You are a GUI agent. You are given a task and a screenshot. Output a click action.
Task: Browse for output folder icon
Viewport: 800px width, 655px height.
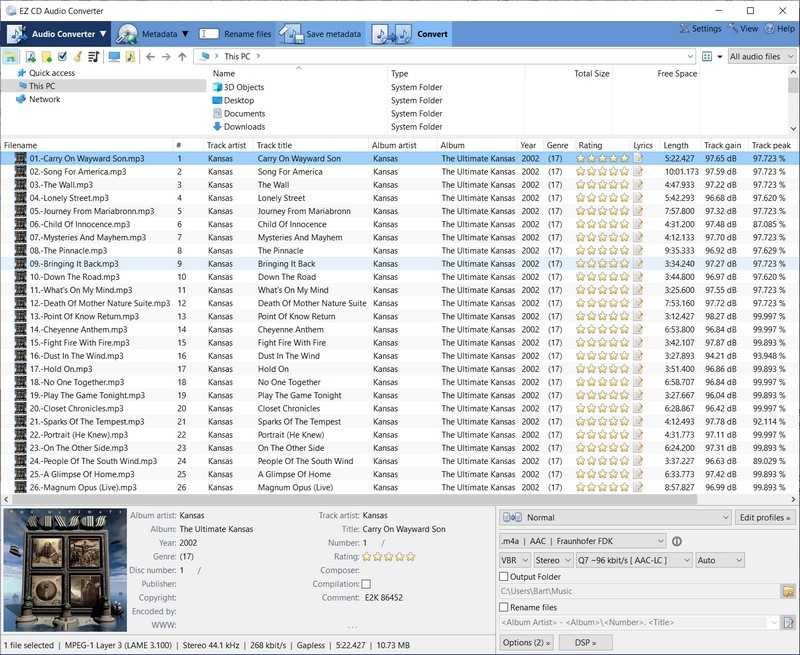788,591
